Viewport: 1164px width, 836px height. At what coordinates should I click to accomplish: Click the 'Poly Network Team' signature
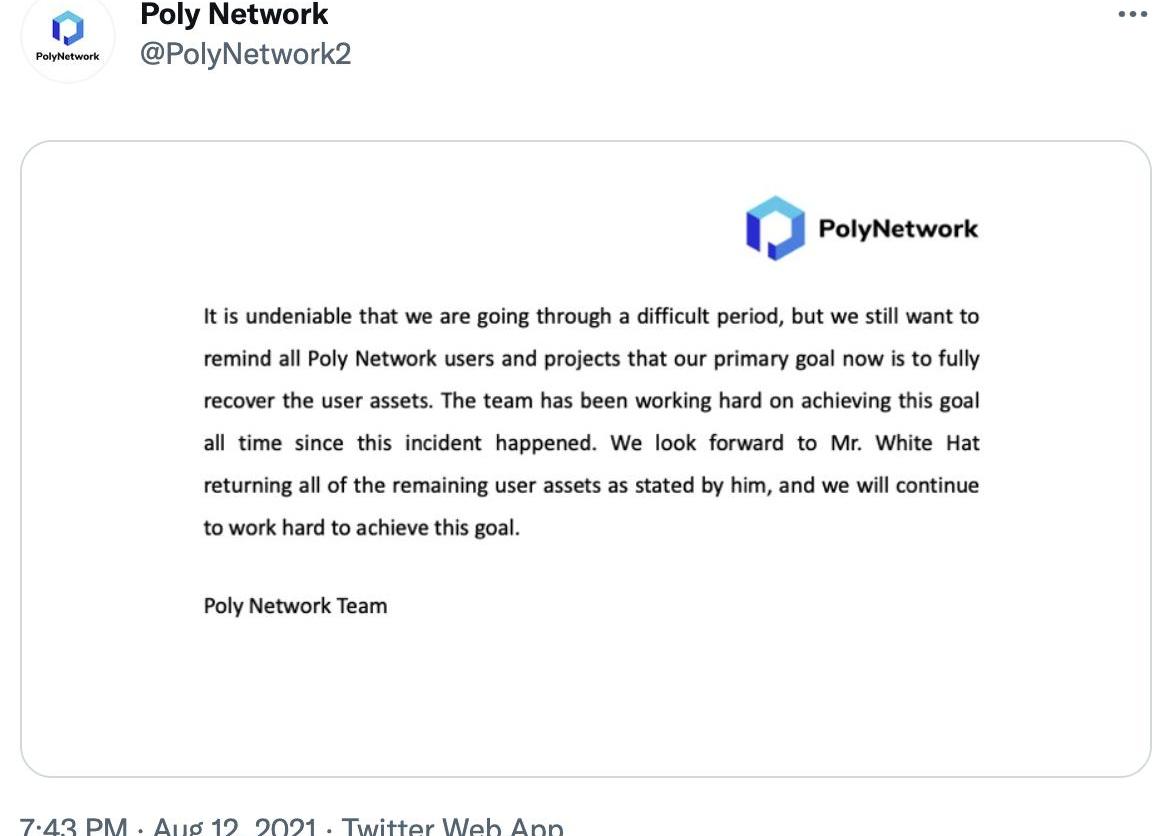tap(295, 606)
